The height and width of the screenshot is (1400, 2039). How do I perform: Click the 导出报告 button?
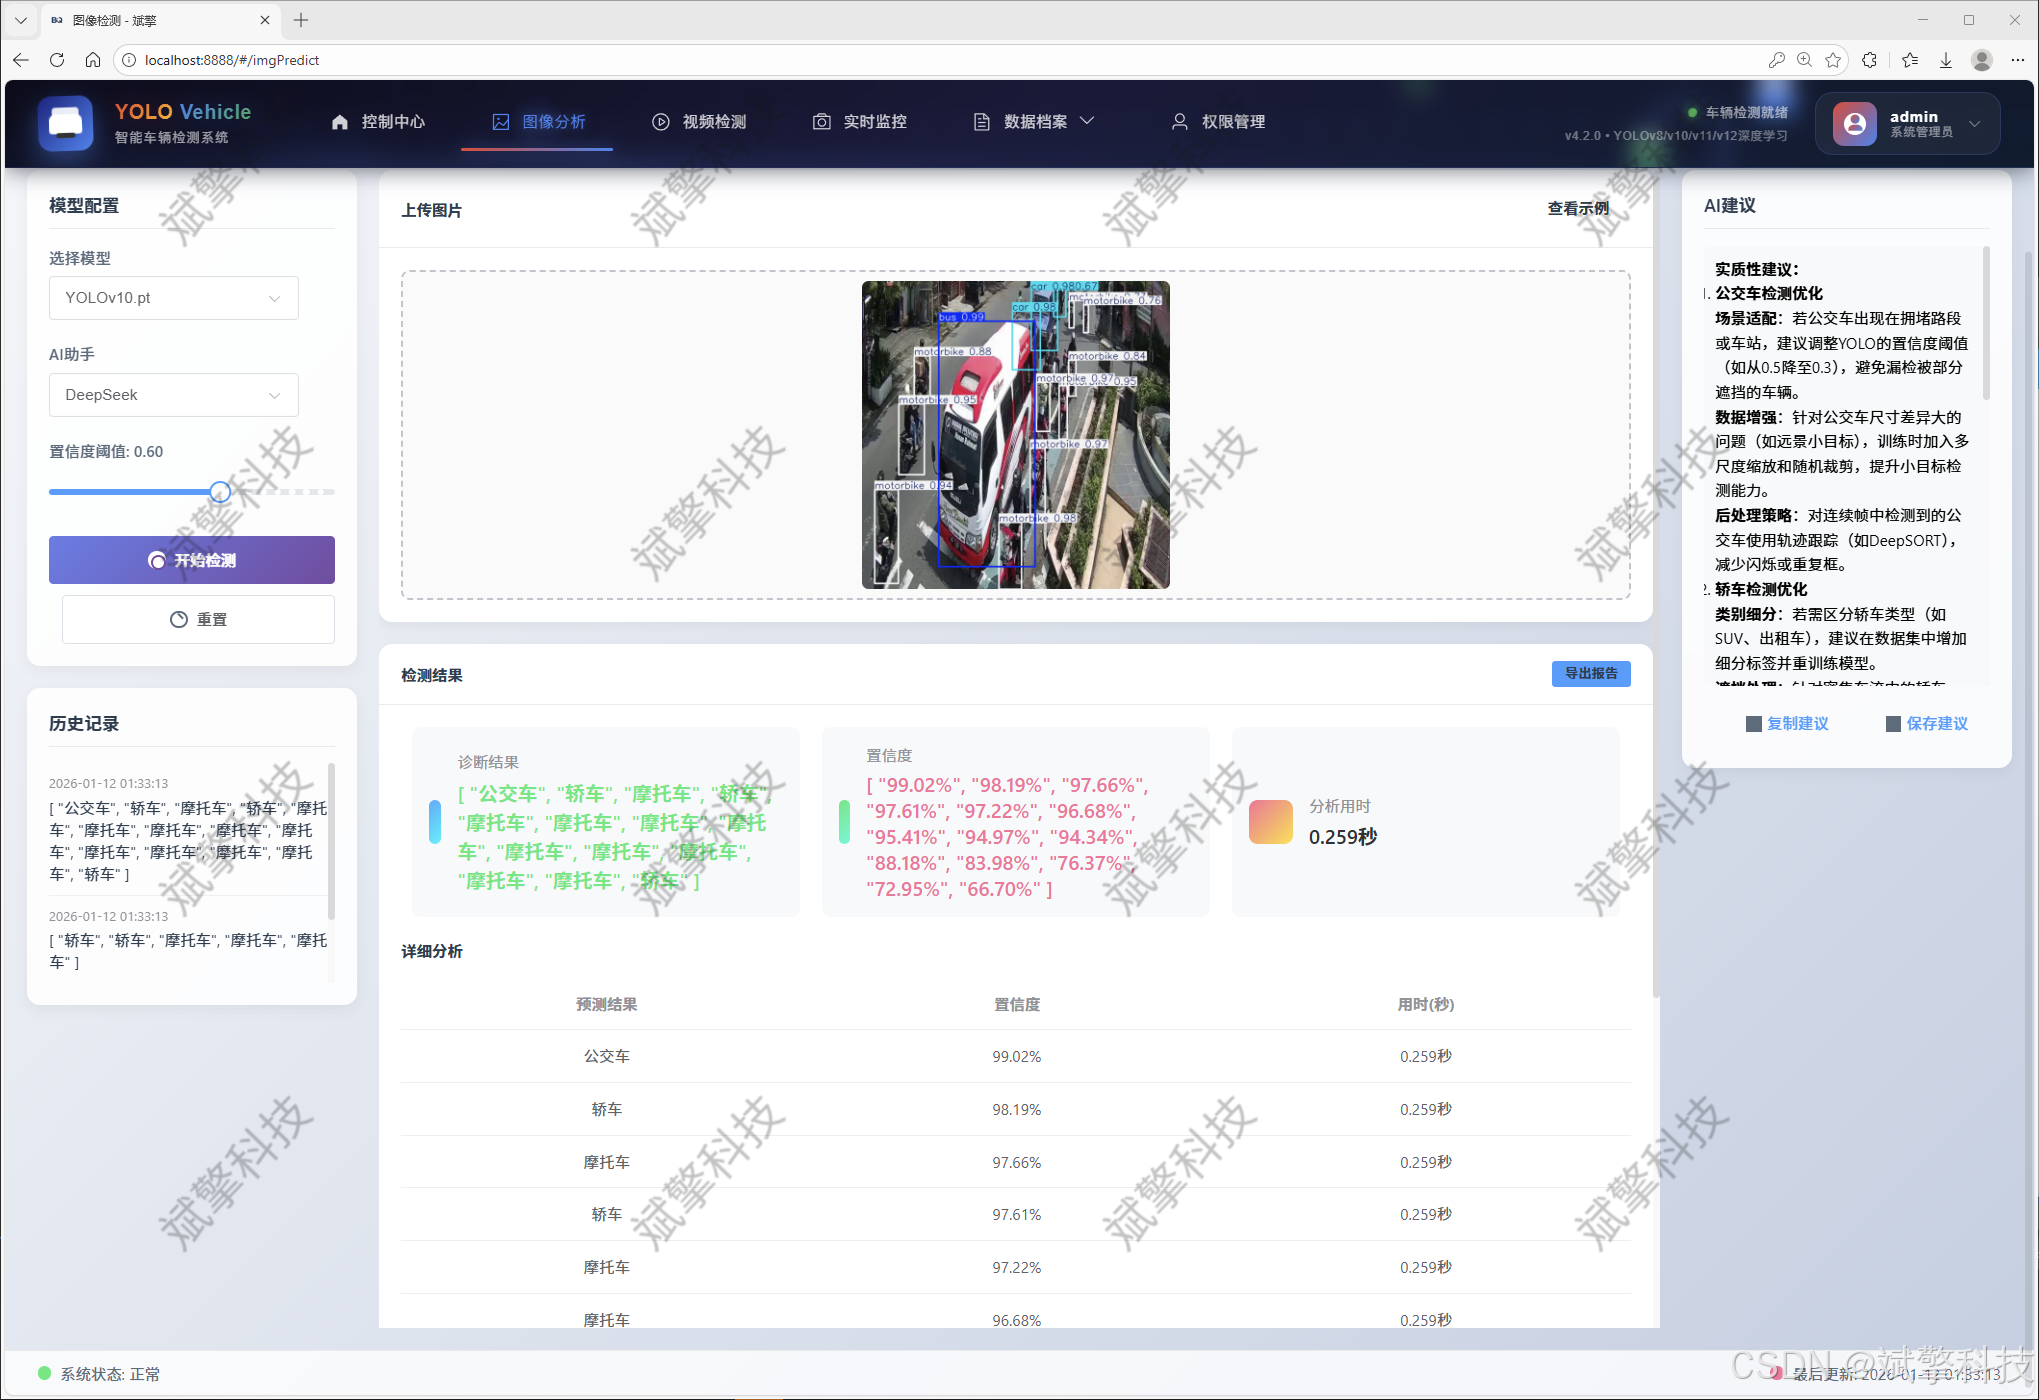[1590, 674]
